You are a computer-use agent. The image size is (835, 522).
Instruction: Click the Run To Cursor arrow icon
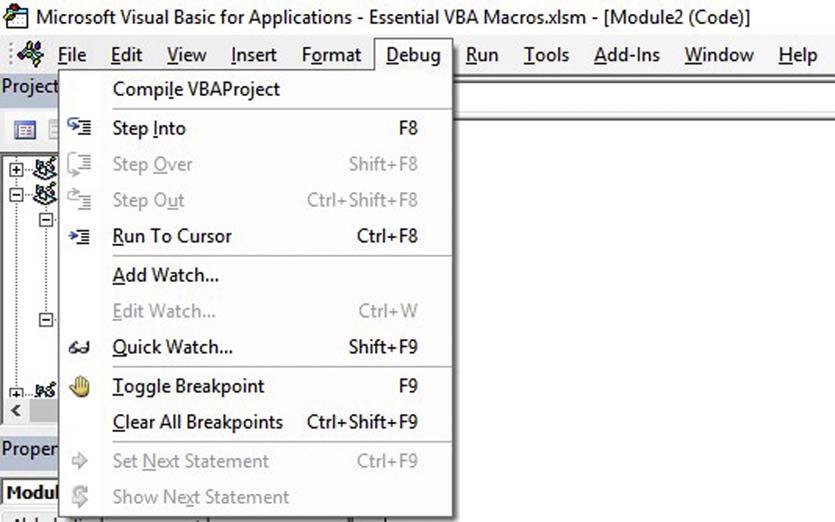coord(79,236)
